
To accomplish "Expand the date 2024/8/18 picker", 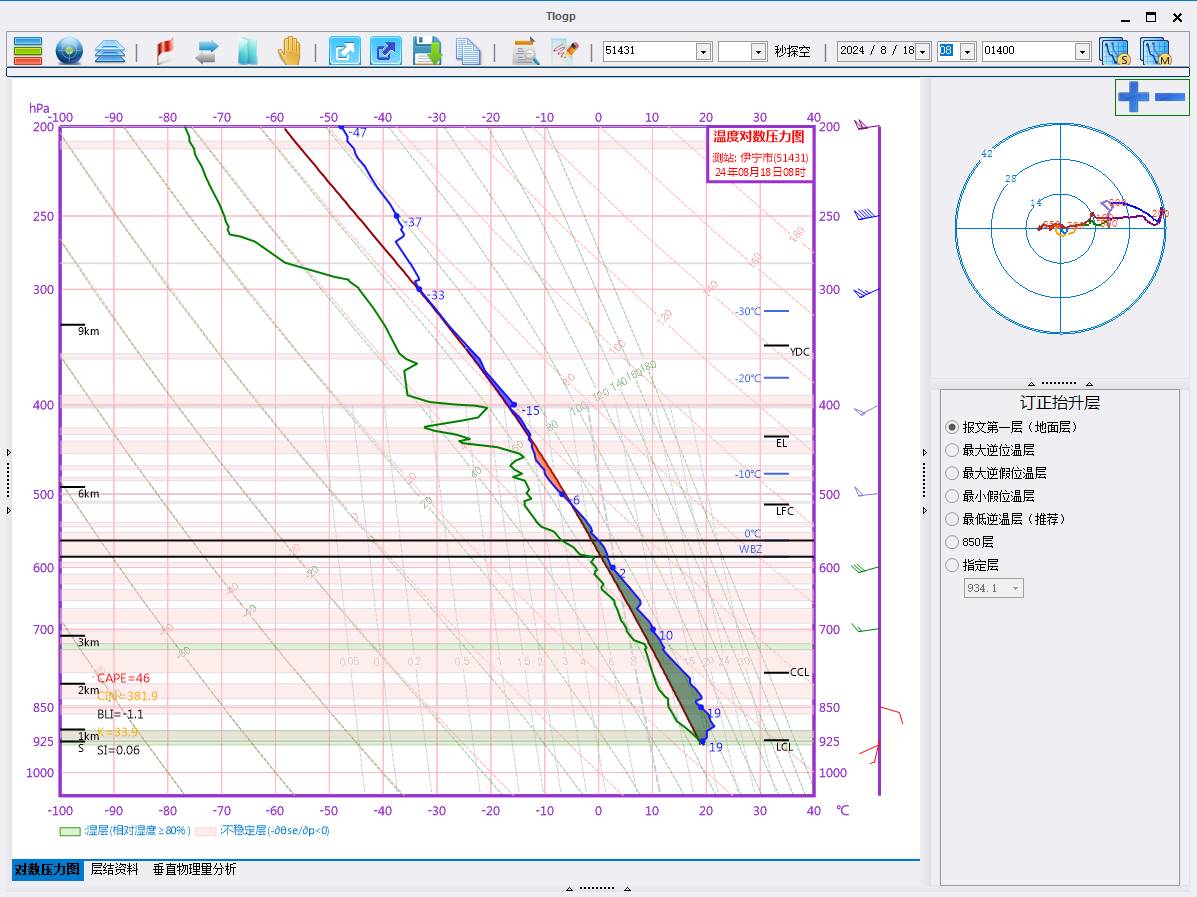I will point(922,51).
